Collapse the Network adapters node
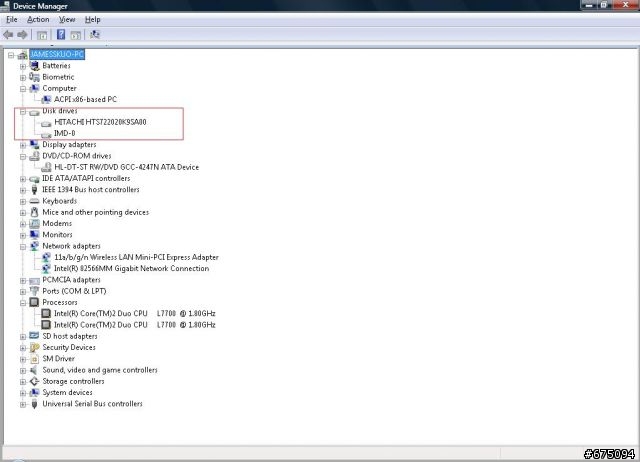Screen dimensions: 640x462 pyautogui.click(x=23, y=247)
